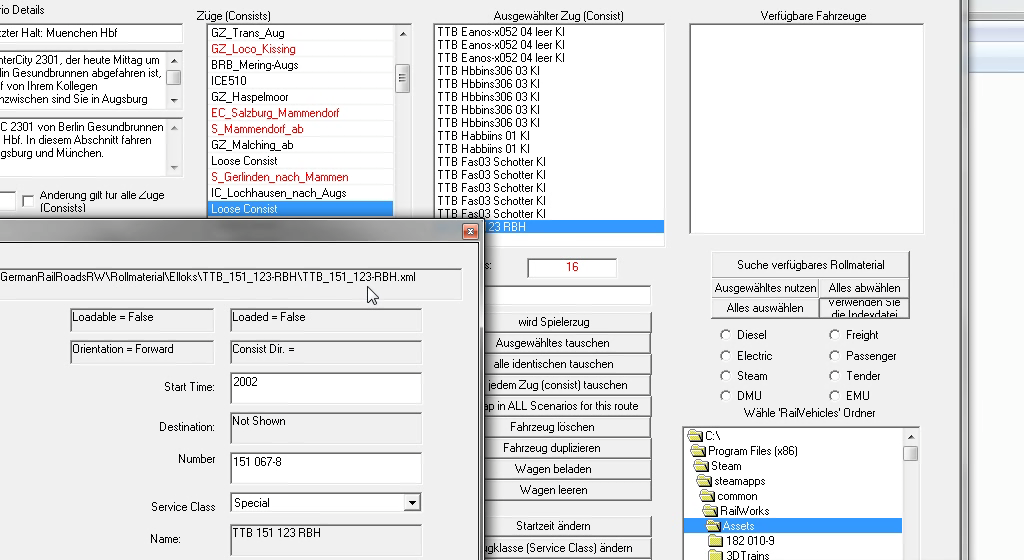Click 'in ALL Scenarios for this route' button
This screenshot has width=1024, height=560.
(567, 406)
